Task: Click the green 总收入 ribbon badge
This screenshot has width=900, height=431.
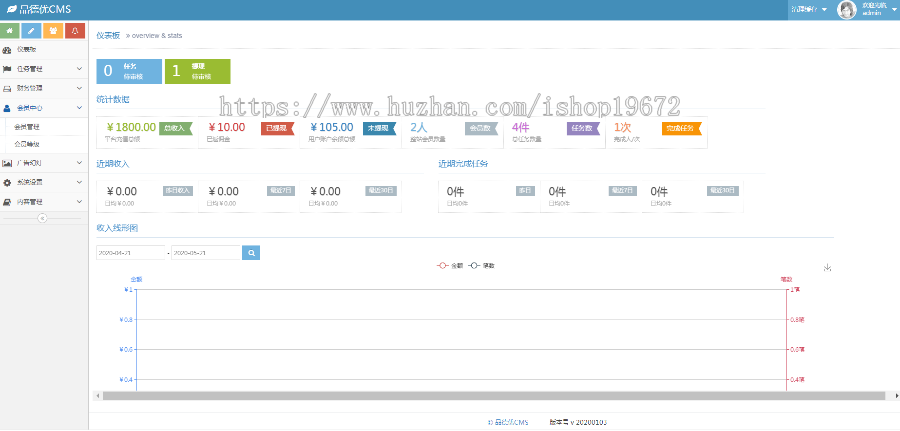Action: (176, 128)
